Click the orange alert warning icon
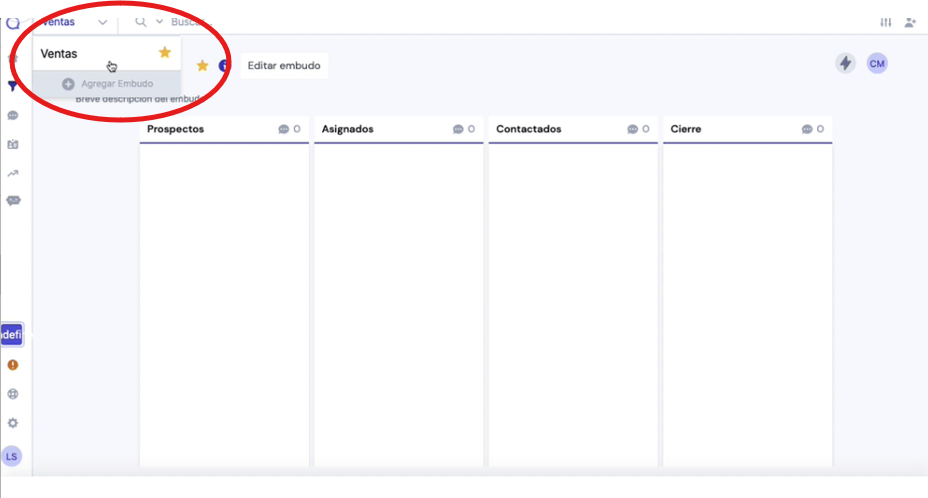This screenshot has height=498, width=928. point(13,365)
